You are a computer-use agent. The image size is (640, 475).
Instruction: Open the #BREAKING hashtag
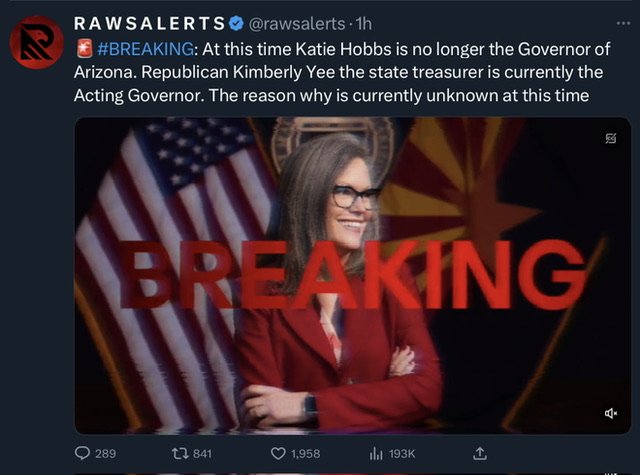tap(146, 49)
